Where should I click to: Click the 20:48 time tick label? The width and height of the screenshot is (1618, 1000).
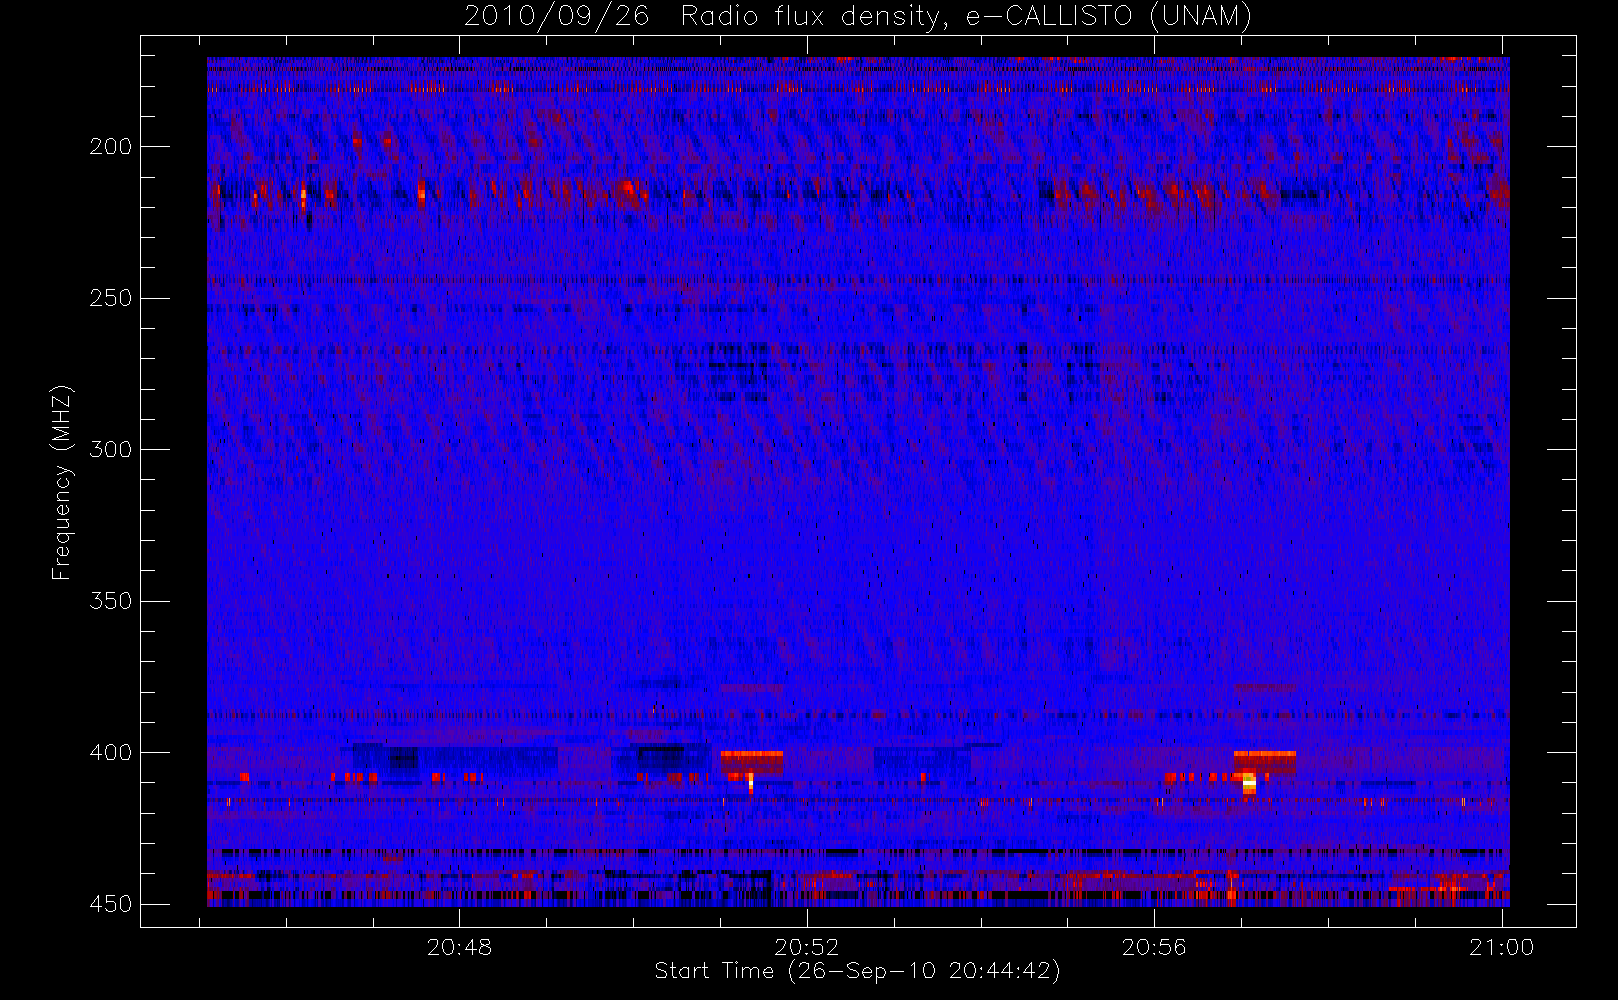pyautogui.click(x=460, y=948)
